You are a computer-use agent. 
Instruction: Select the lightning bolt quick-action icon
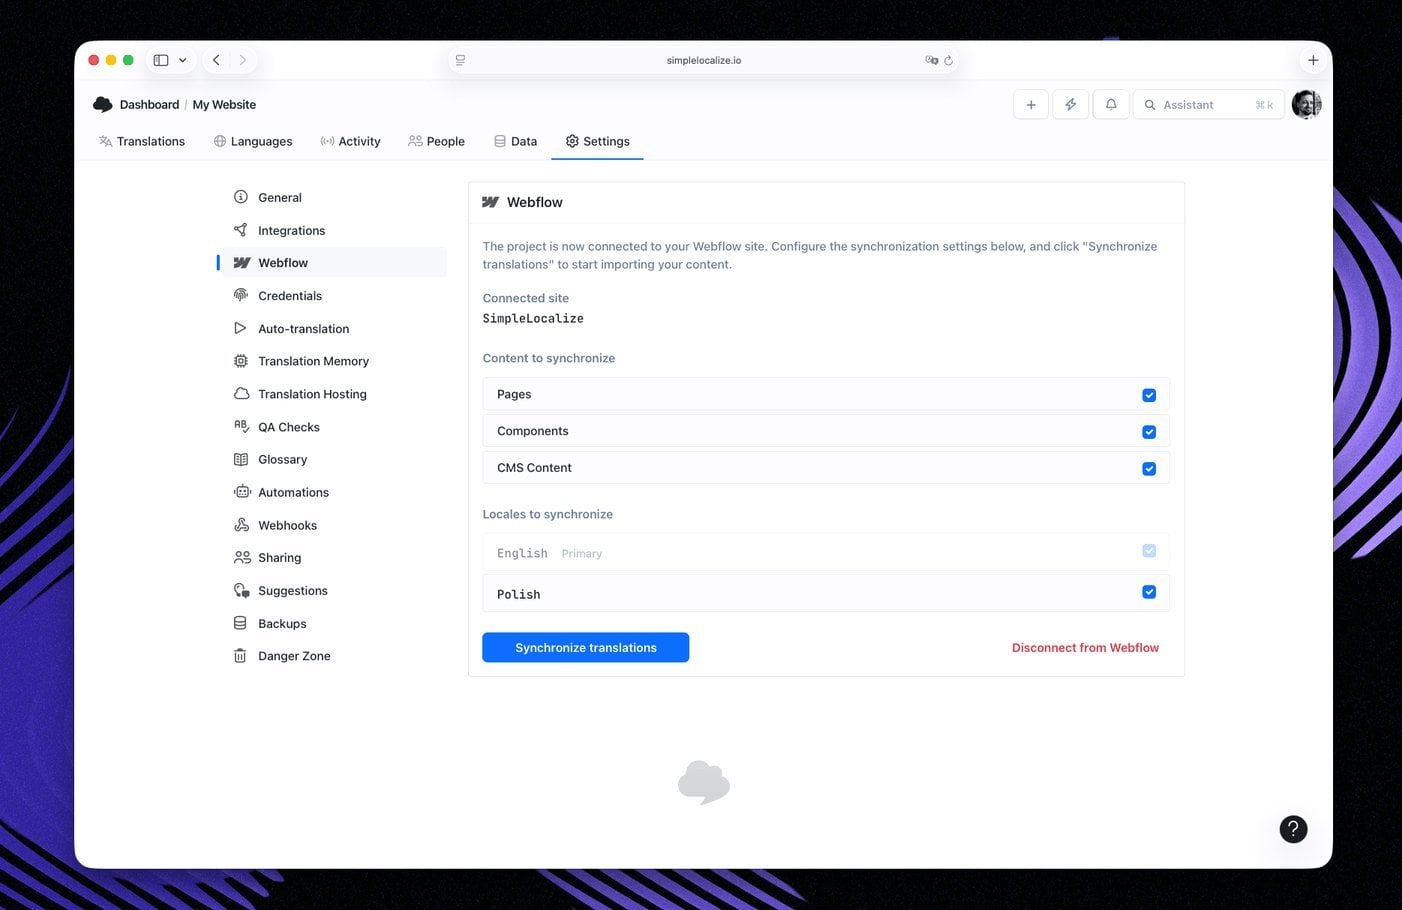point(1070,104)
